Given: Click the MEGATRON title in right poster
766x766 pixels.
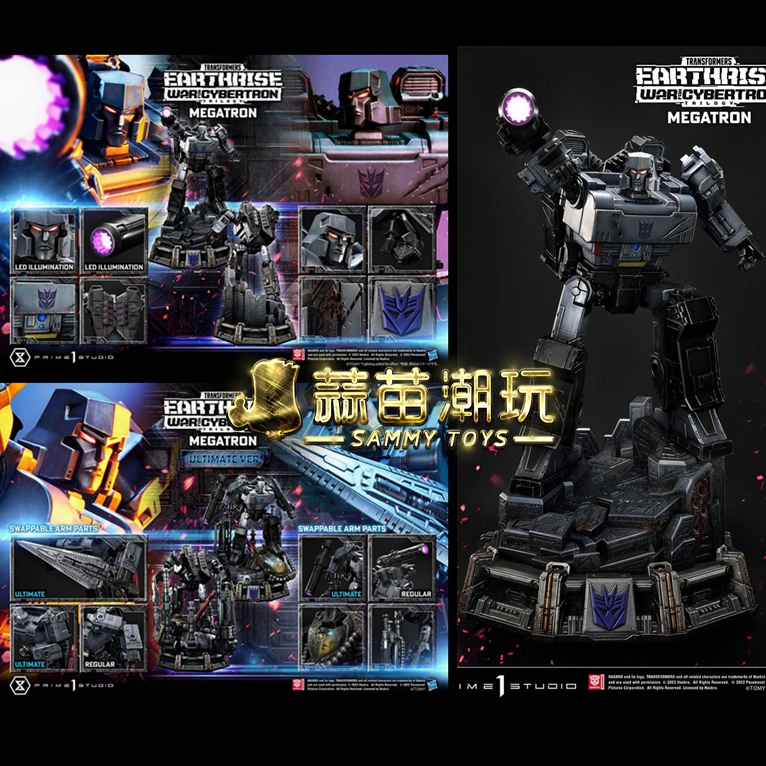Looking at the screenshot, I should click(x=709, y=118).
